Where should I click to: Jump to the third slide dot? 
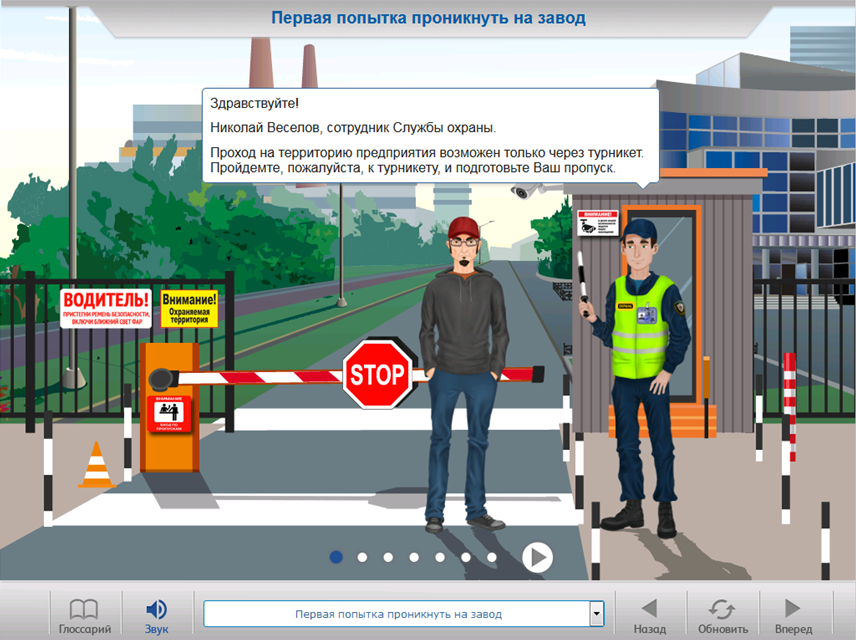coord(388,558)
